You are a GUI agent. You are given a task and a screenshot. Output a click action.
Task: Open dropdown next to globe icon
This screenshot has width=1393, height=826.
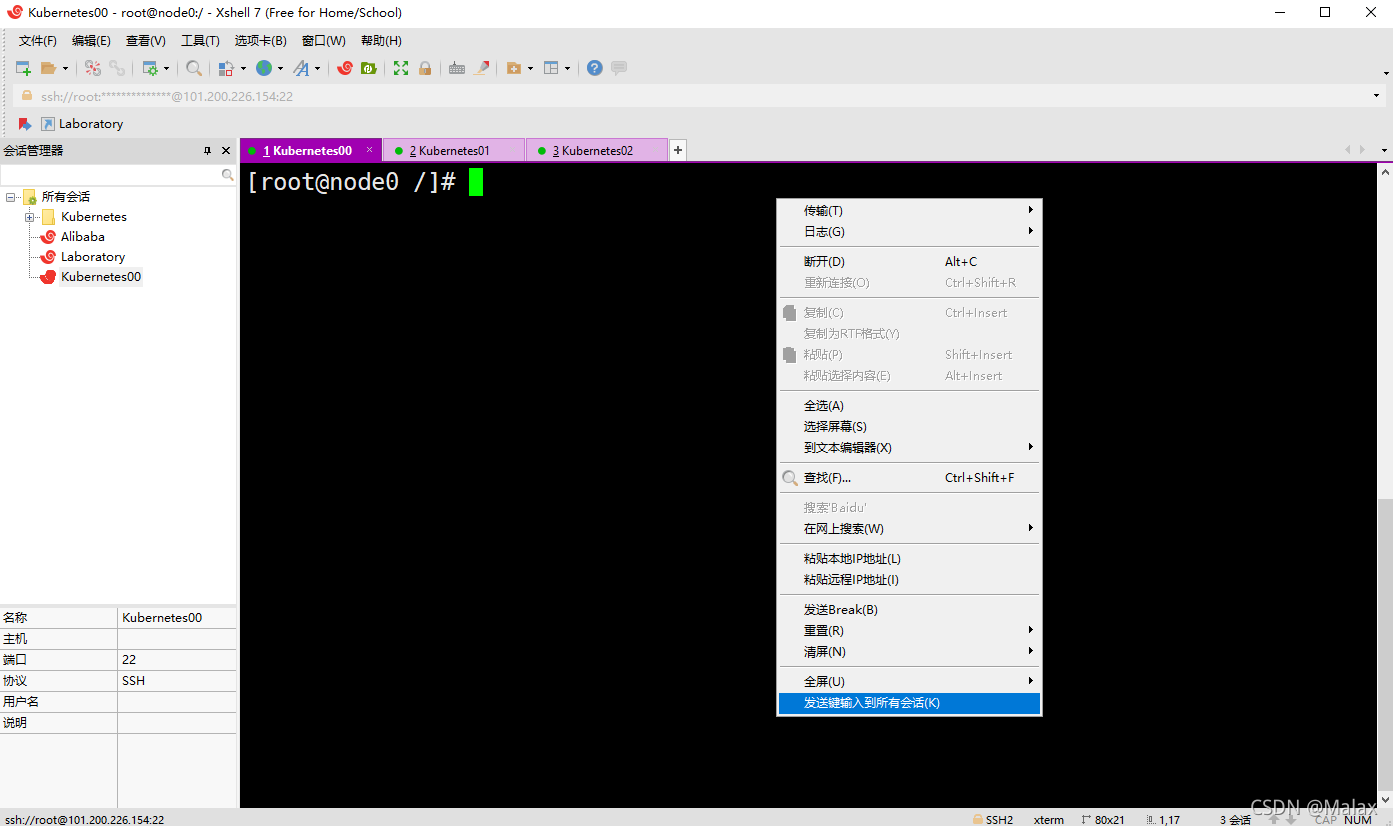click(x=280, y=68)
